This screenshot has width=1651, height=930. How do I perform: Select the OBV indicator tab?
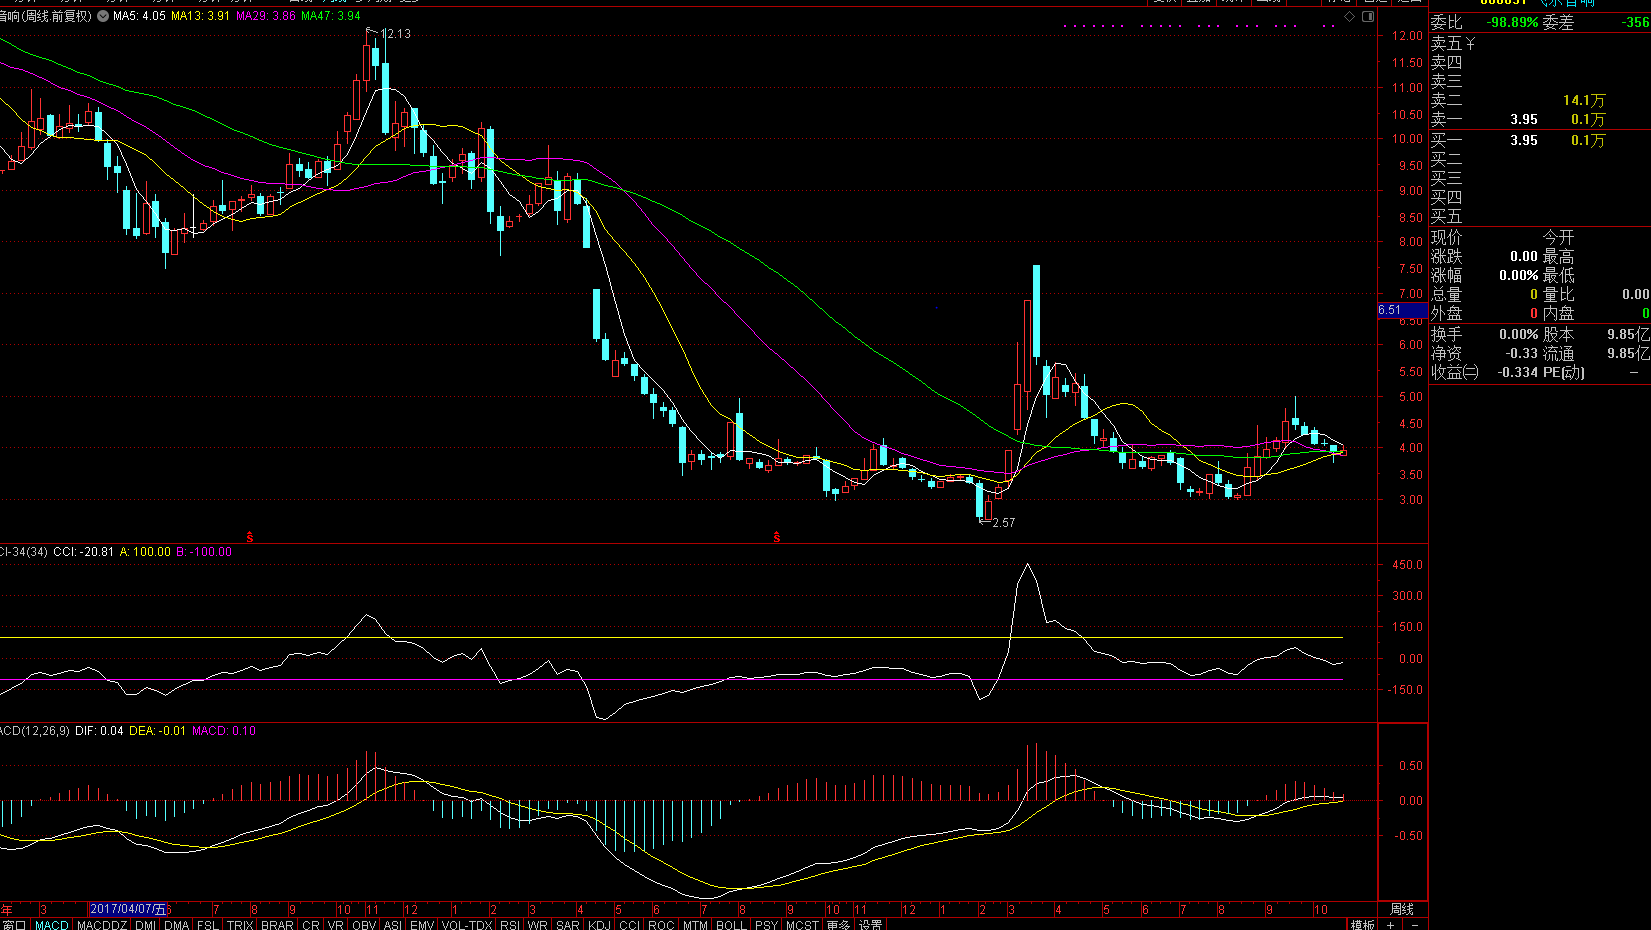point(365,924)
